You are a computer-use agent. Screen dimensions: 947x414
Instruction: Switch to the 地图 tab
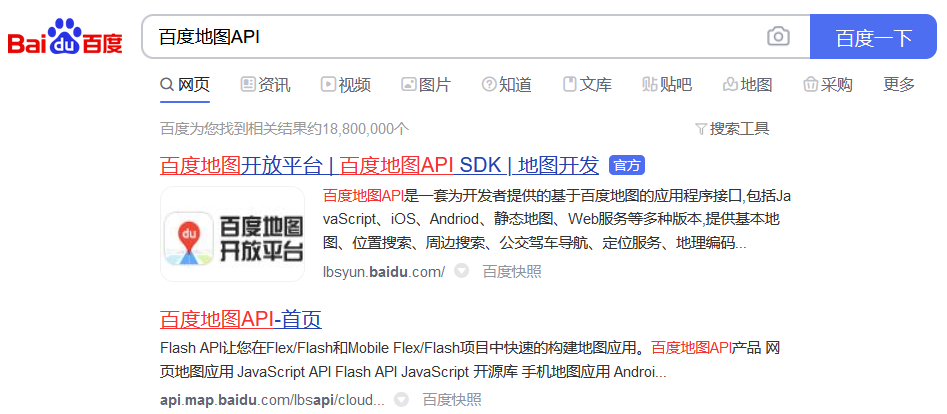(x=748, y=85)
